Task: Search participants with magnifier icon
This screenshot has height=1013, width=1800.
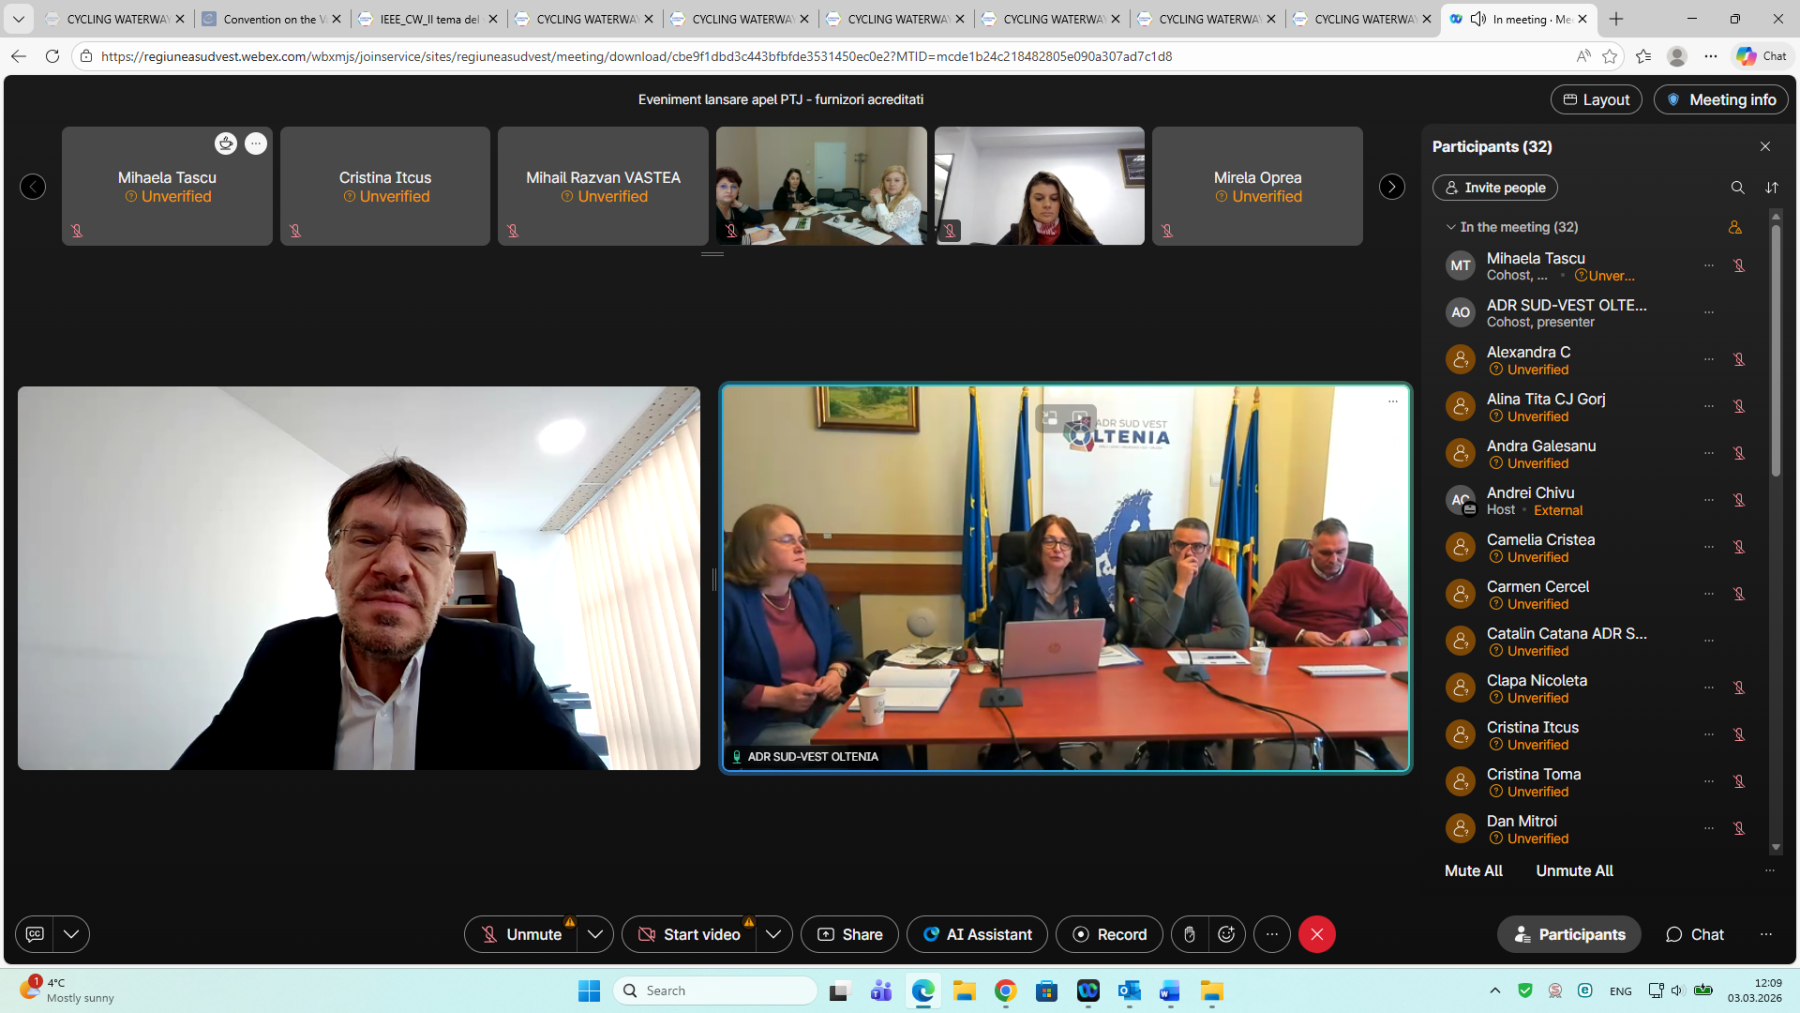Action: tap(1737, 188)
